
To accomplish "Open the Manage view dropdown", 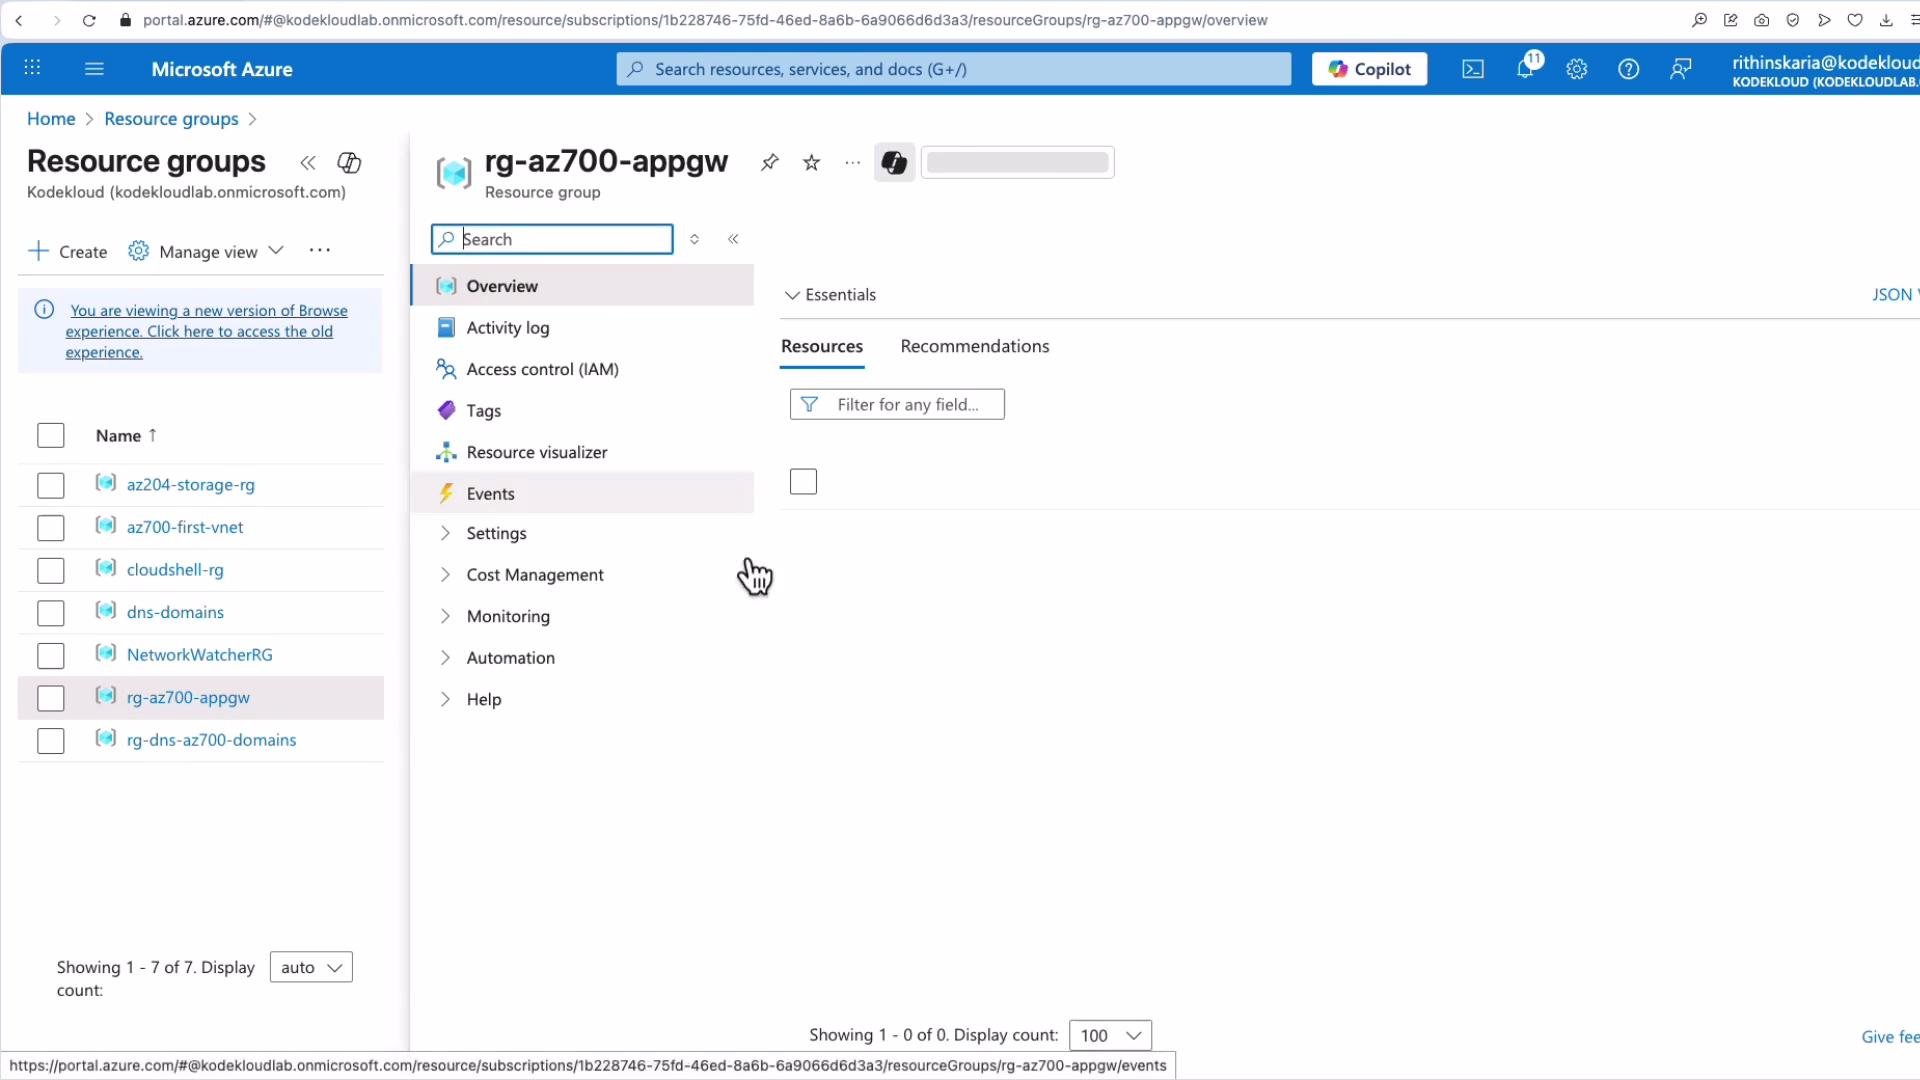I will click(x=207, y=251).
